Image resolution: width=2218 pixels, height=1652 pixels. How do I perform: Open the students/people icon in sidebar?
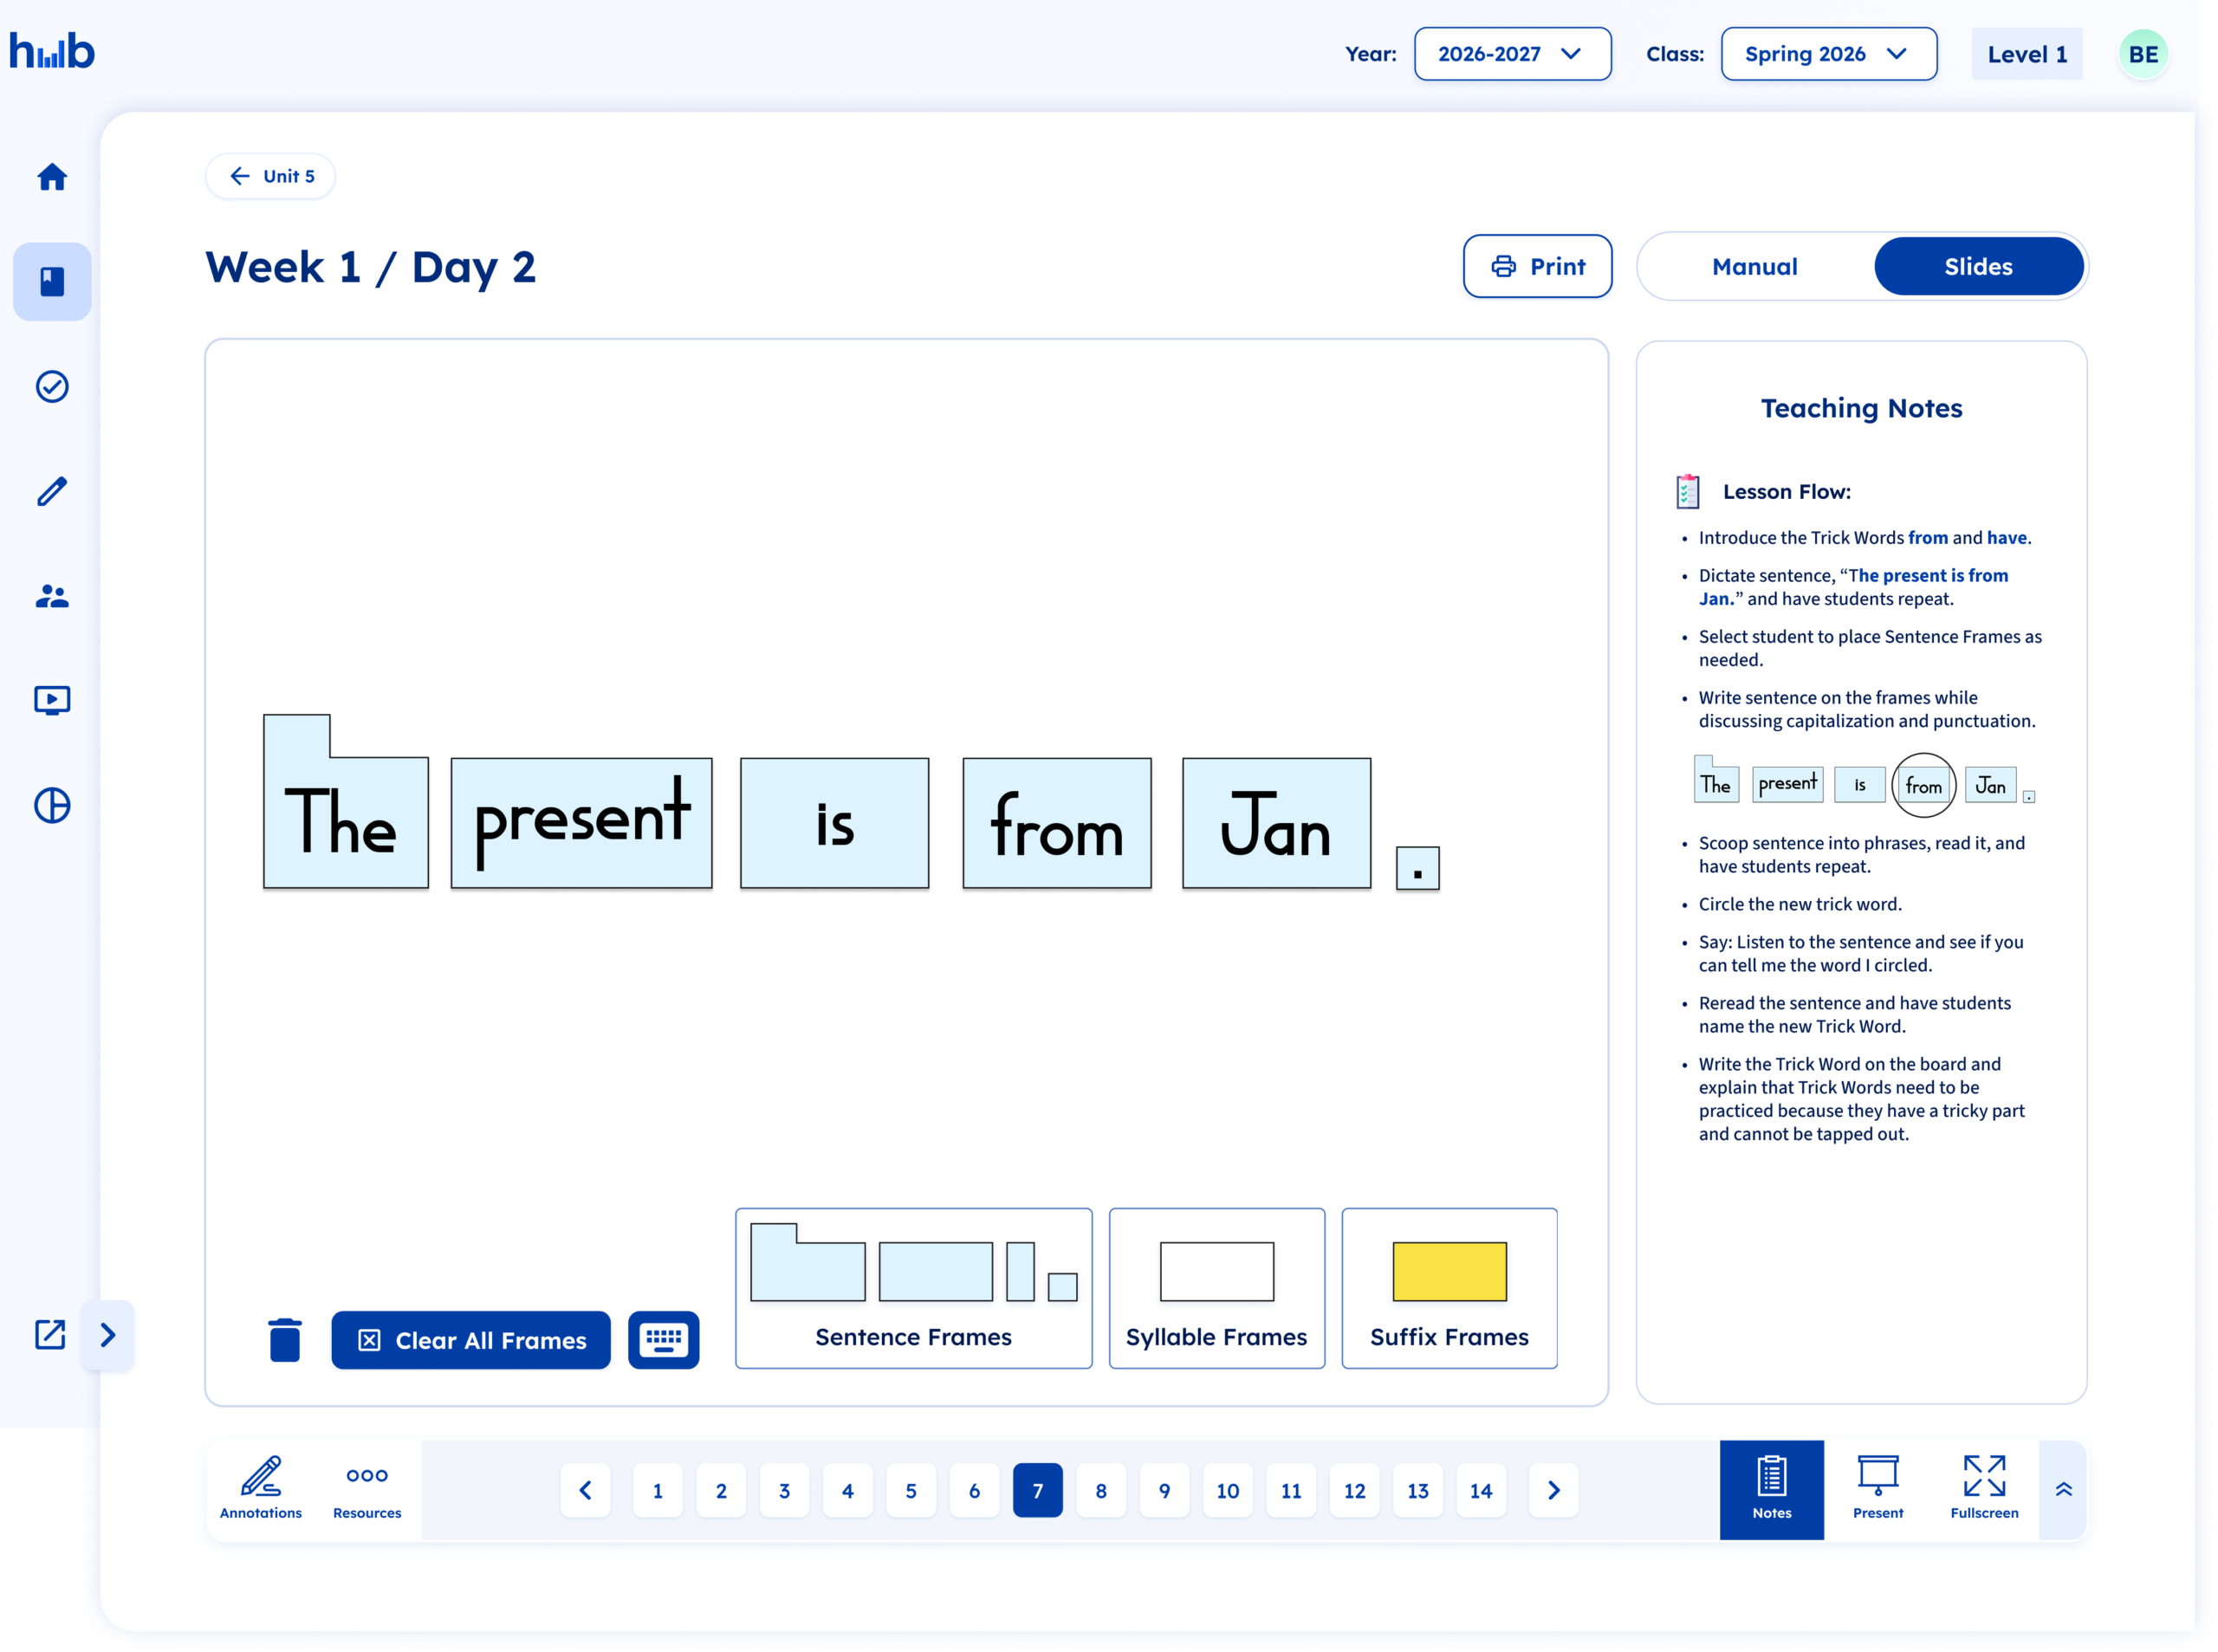coord(52,597)
